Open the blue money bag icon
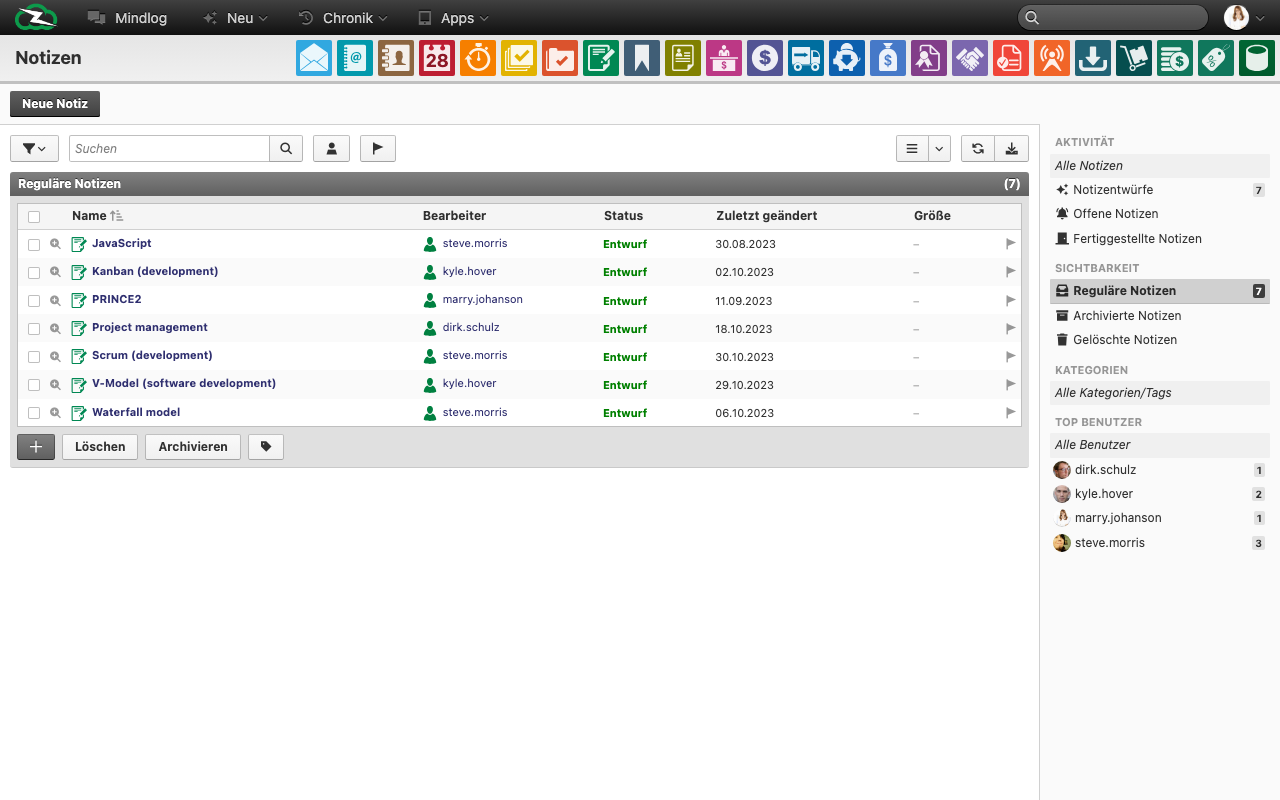This screenshot has height=800, width=1280. pyautogui.click(x=888, y=58)
